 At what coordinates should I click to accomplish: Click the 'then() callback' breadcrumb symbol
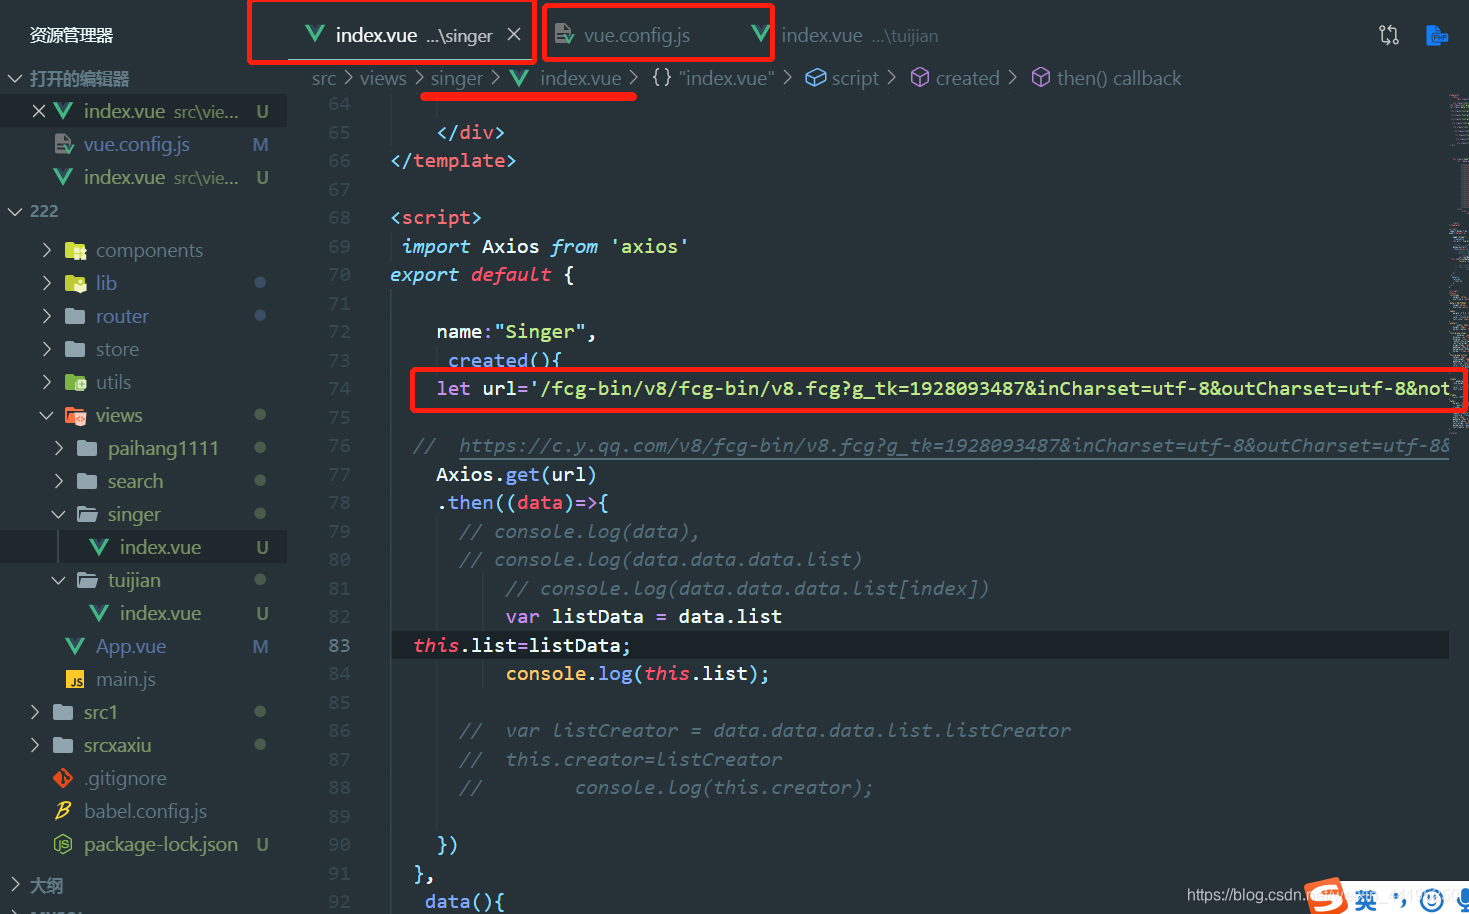(1118, 78)
